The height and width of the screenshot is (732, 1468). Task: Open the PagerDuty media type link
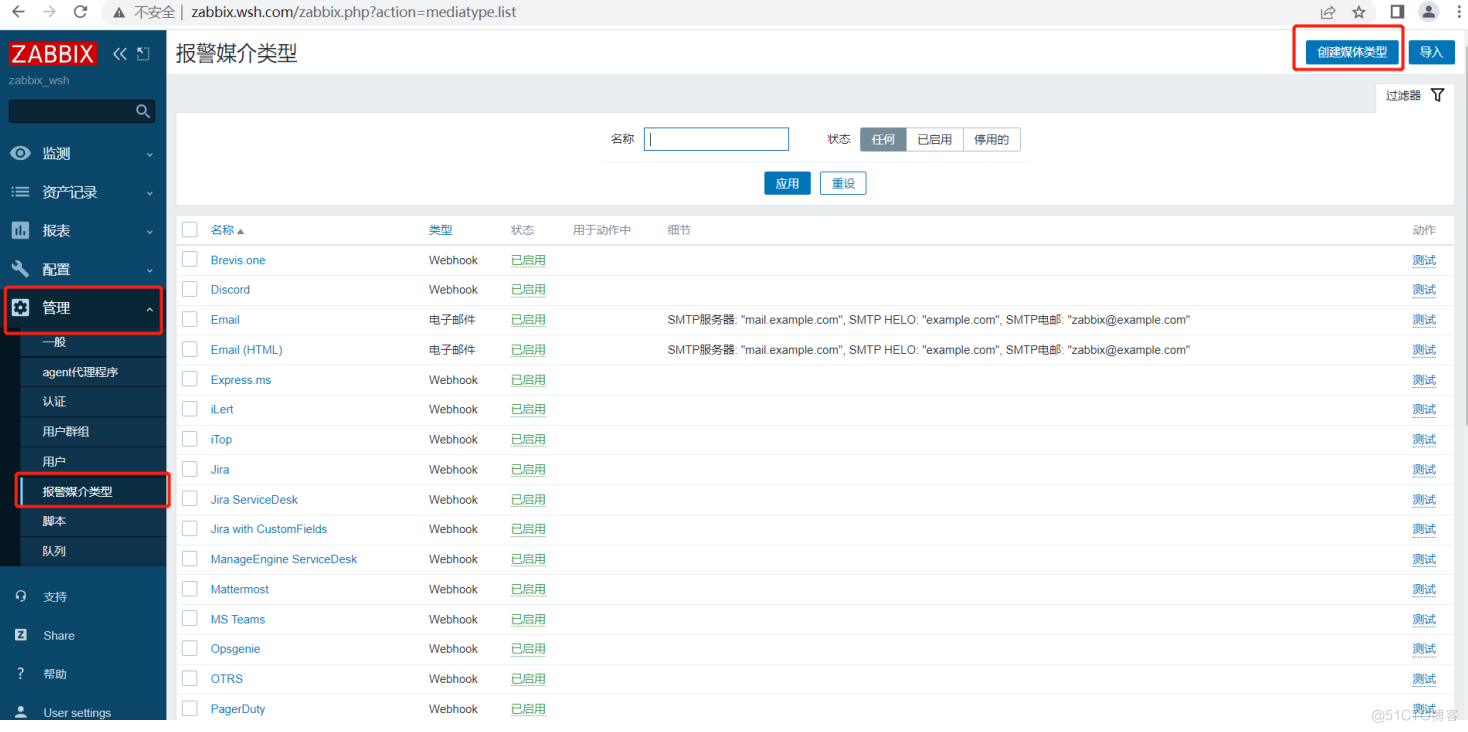[x=238, y=709]
